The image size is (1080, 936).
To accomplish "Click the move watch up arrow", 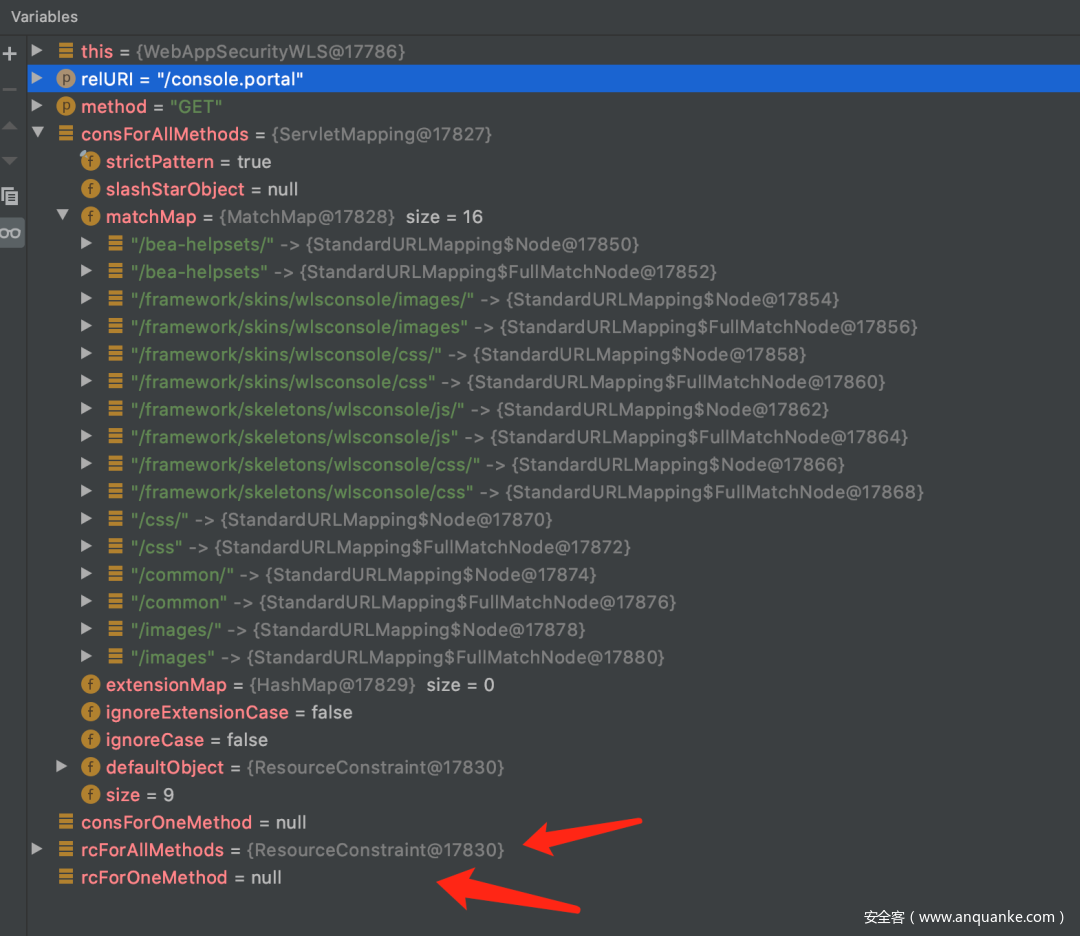I will pyautogui.click(x=10, y=126).
